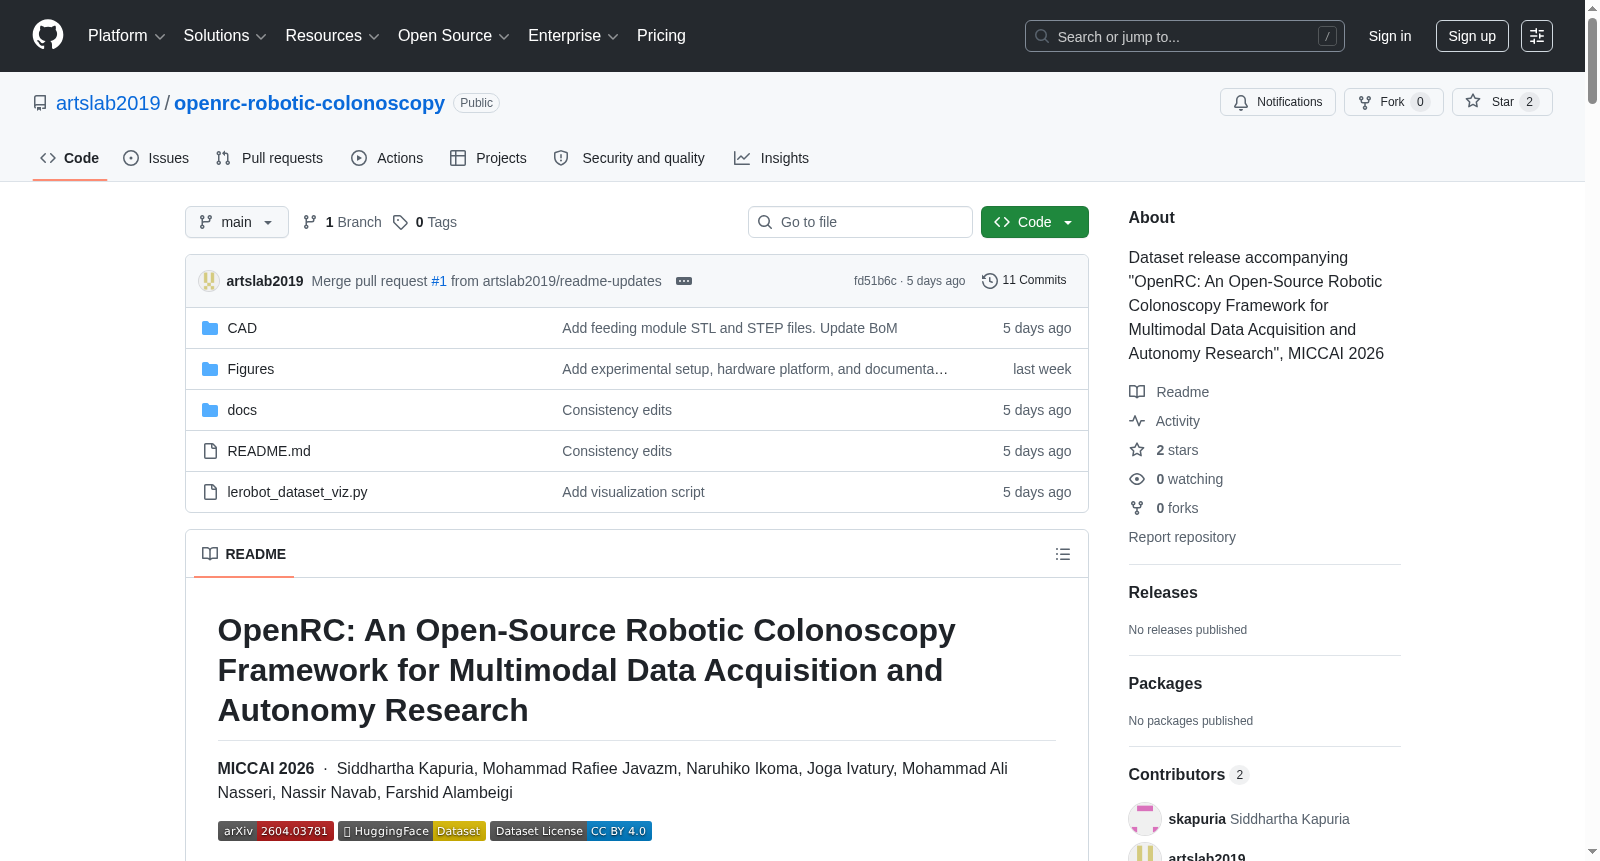This screenshot has width=1600, height=861.
Task: Open the 'Add visualization script' commit message
Action: tap(633, 492)
